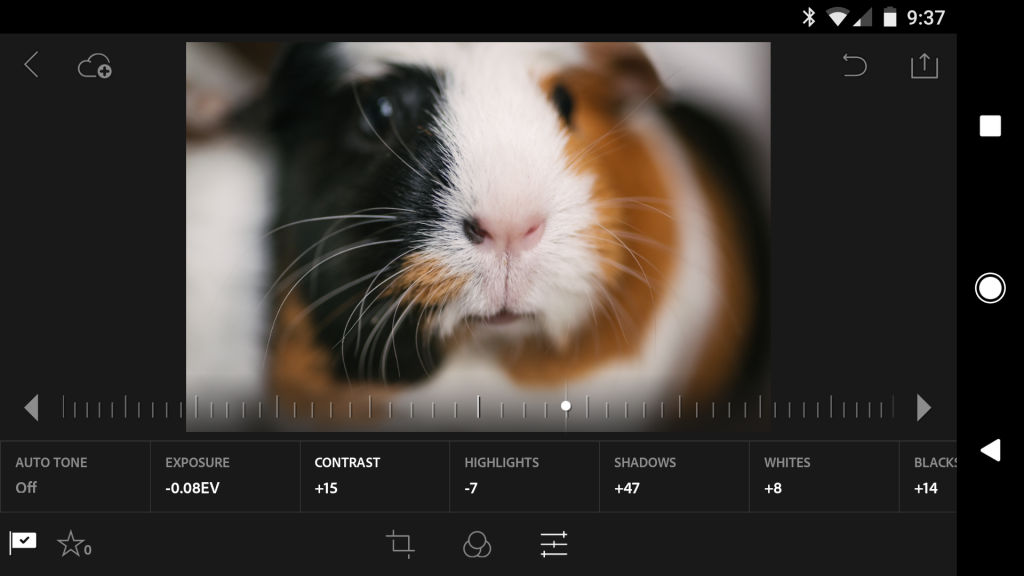Viewport: 1024px width, 576px height.
Task: Tap the guinea pig photo preview
Action: [478, 236]
